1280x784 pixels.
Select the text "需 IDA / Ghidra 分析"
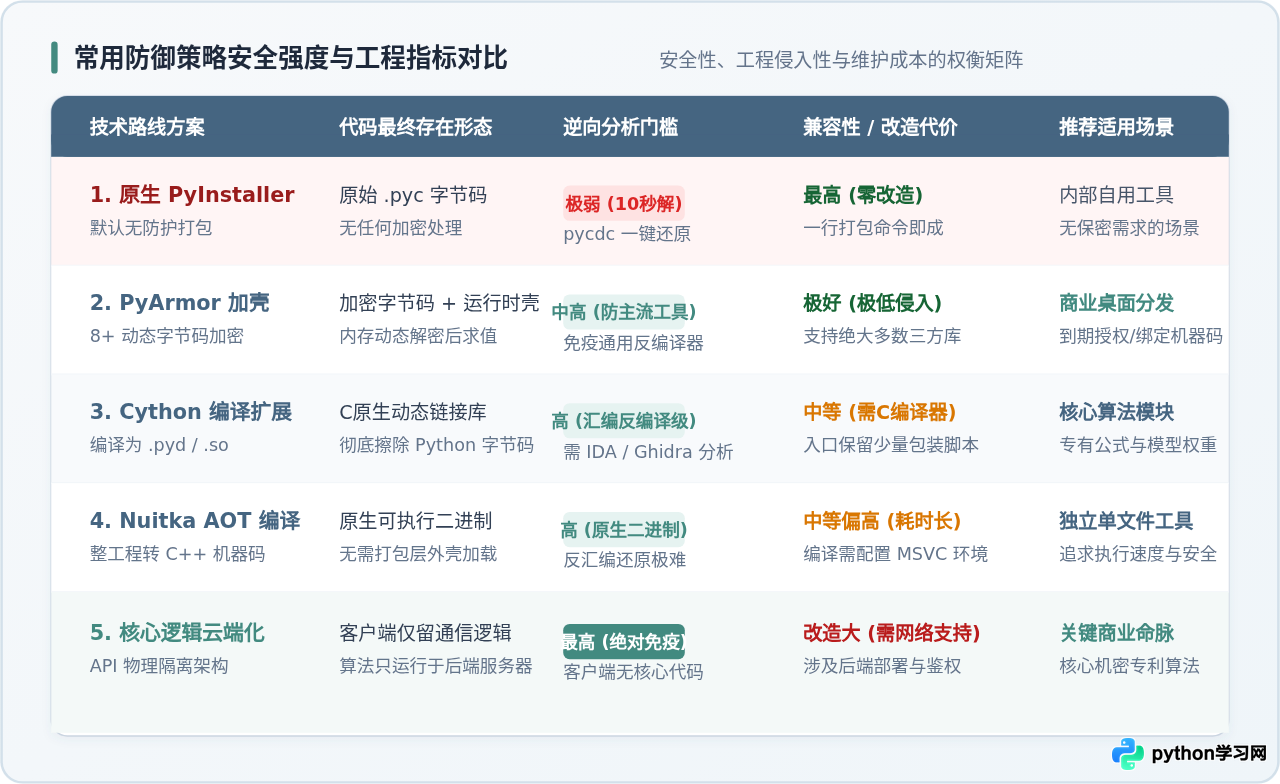click(x=648, y=452)
